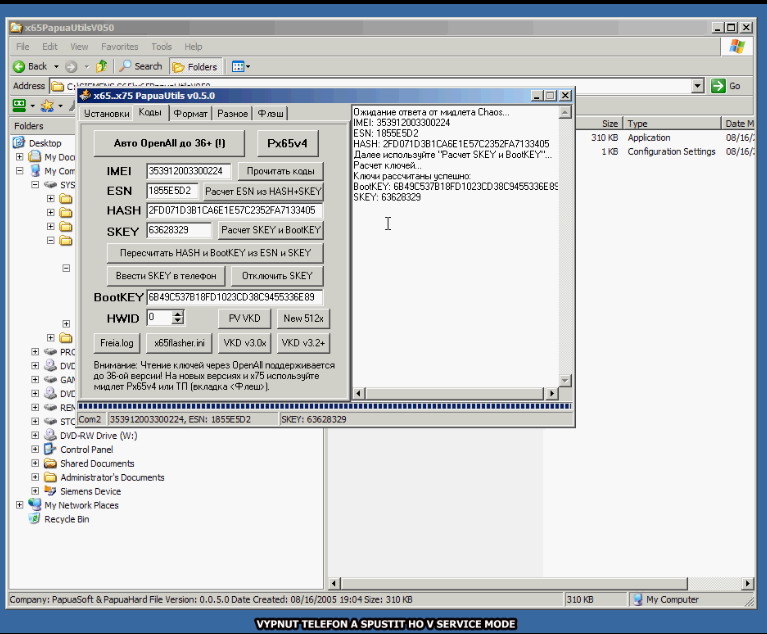Open the Favorites menu
Image resolution: width=767 pixels, height=634 pixels.
119,46
